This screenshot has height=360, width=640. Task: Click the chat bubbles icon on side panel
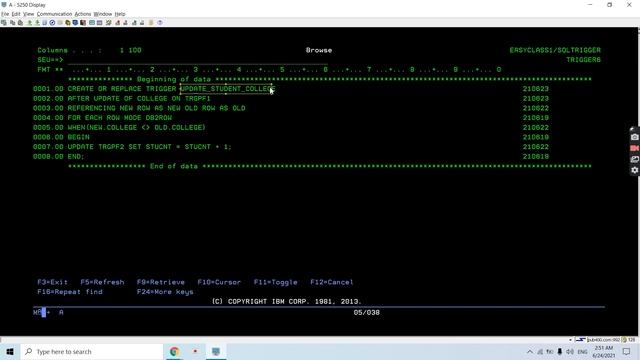click(634, 159)
